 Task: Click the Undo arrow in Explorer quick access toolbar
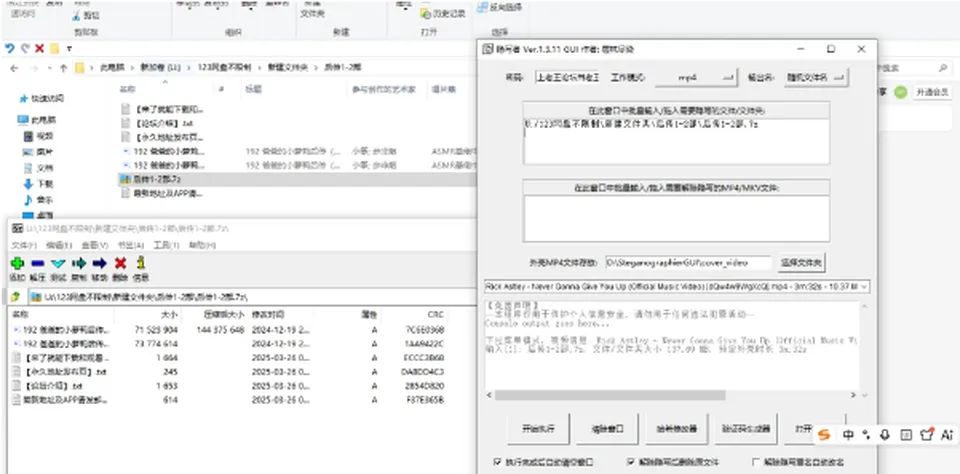[10, 48]
